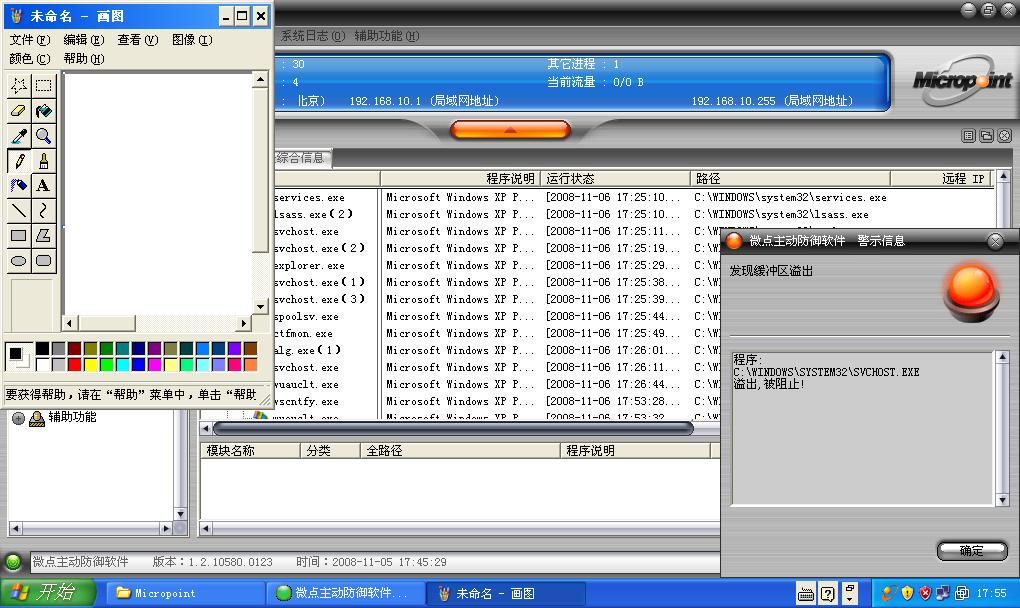
Task: Click the 远程 IP column header
Action: (x=941, y=179)
